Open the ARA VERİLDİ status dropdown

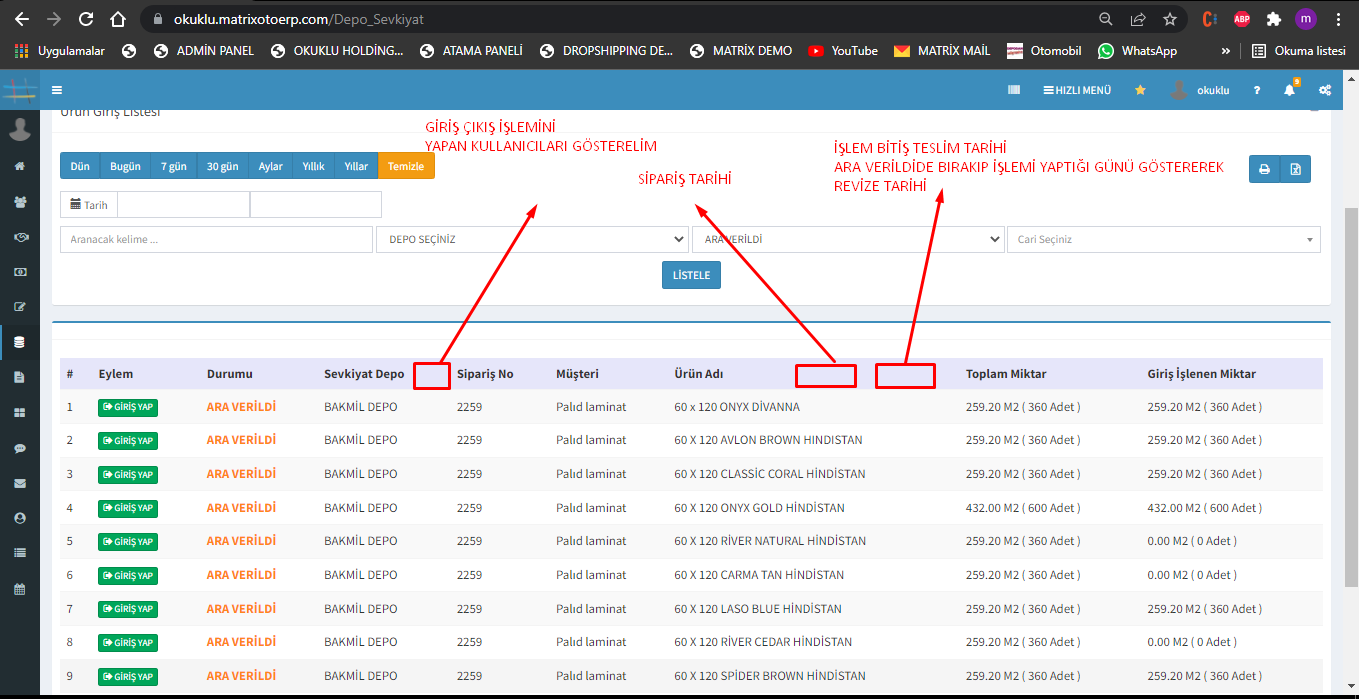tap(848, 240)
